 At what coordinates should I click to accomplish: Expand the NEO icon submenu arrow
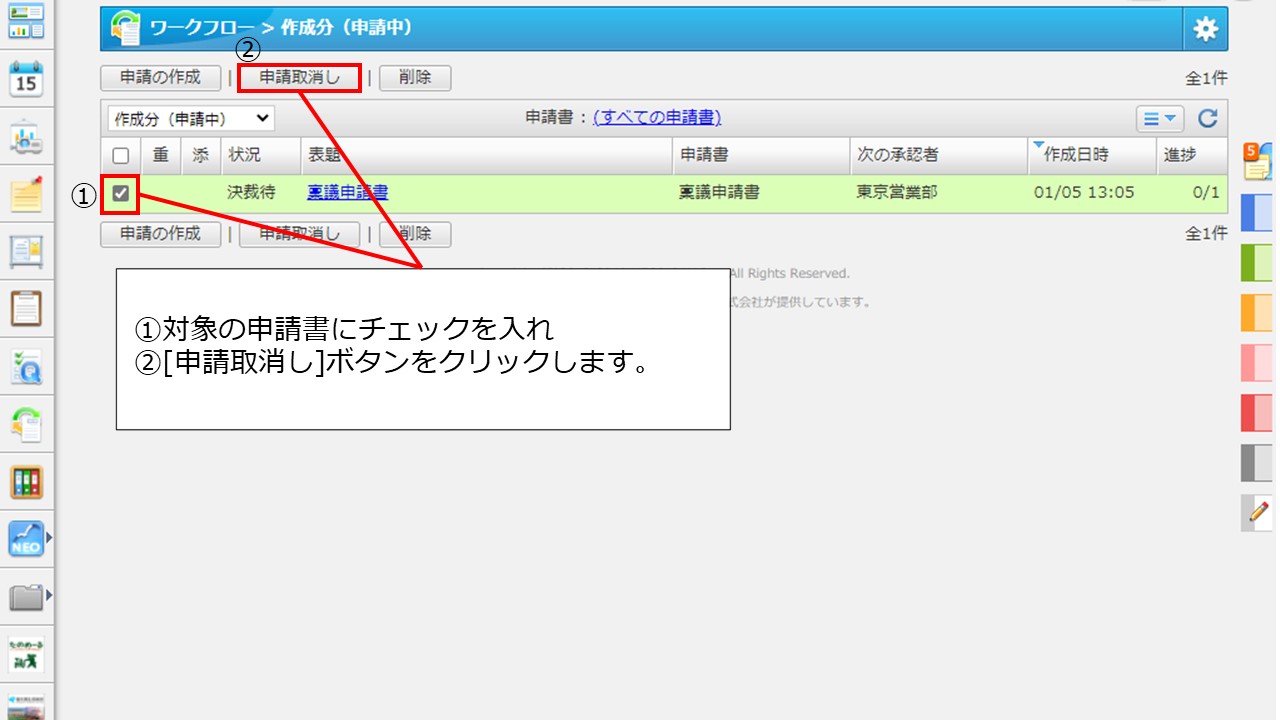coord(49,540)
